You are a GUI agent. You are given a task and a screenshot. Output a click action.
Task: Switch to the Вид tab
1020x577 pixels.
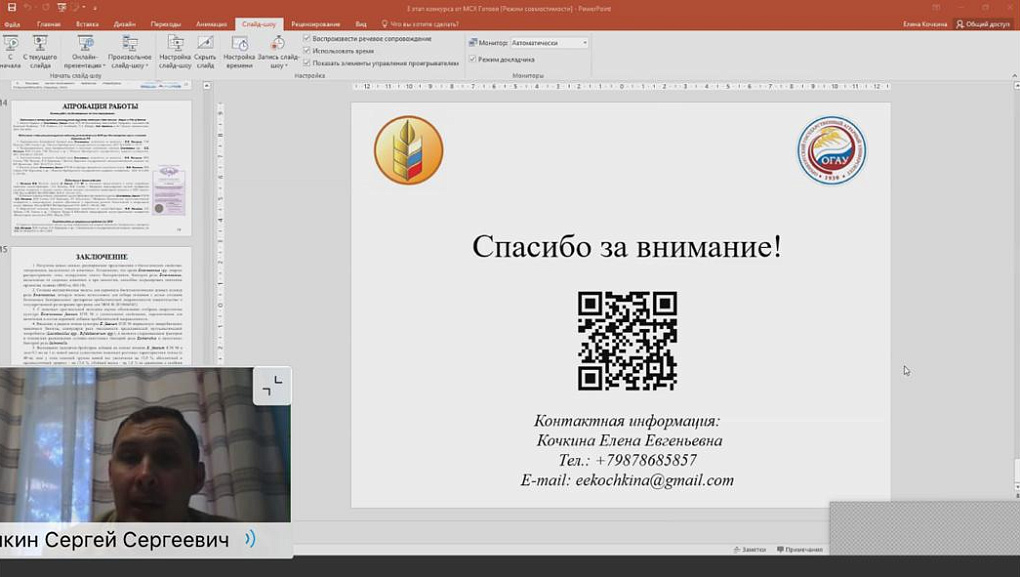[361, 24]
